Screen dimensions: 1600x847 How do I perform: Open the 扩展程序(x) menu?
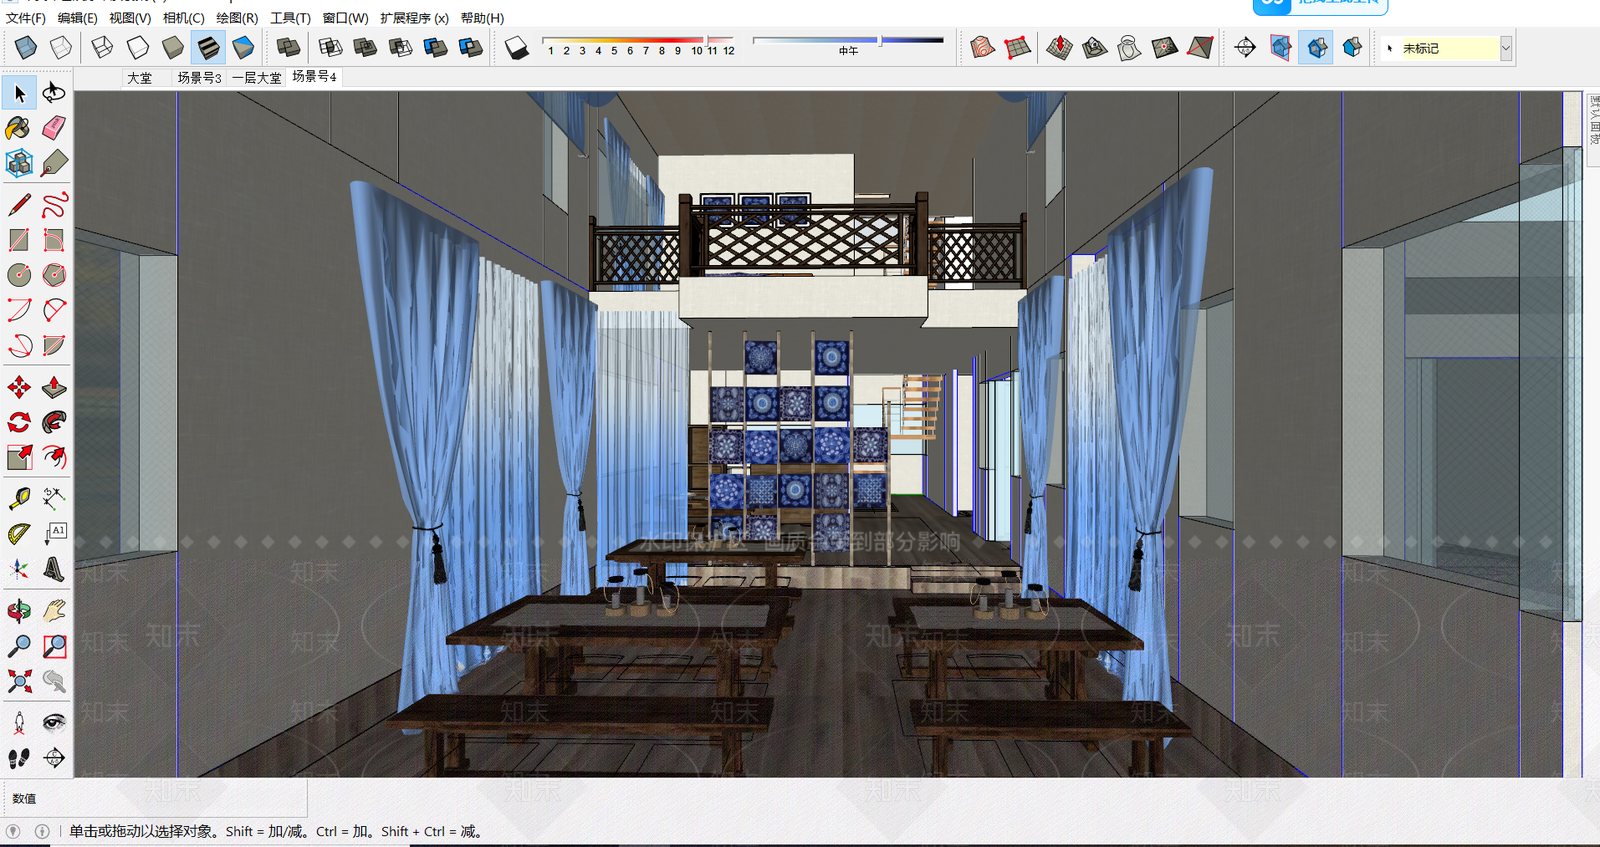414,18
